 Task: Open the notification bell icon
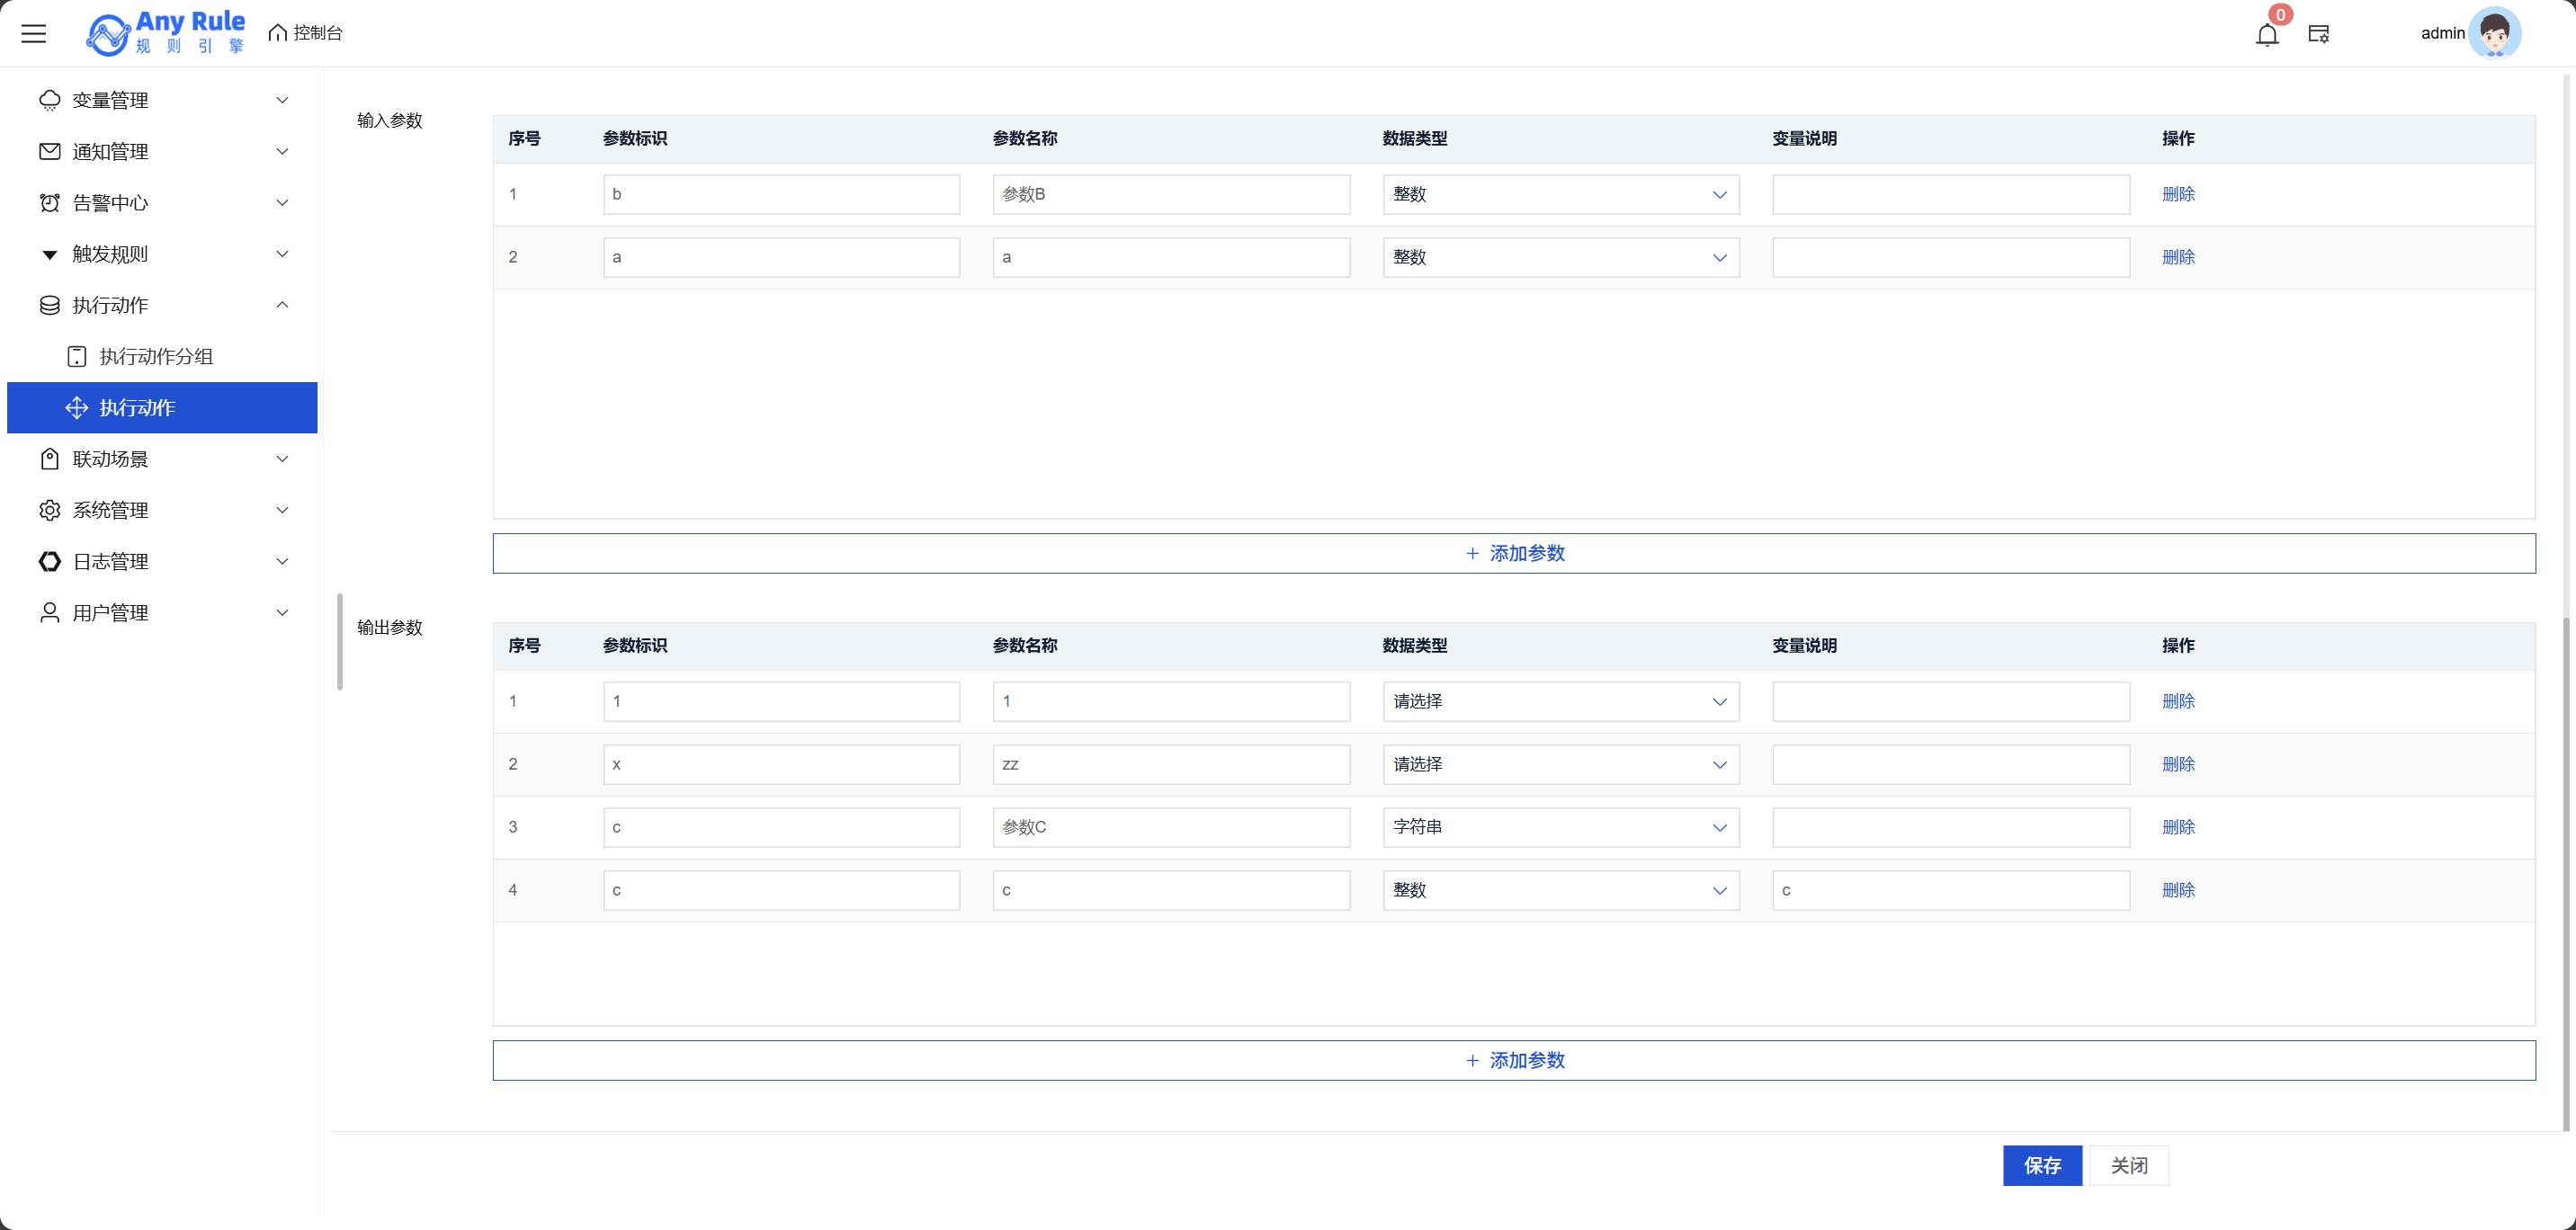pyautogui.click(x=2266, y=35)
